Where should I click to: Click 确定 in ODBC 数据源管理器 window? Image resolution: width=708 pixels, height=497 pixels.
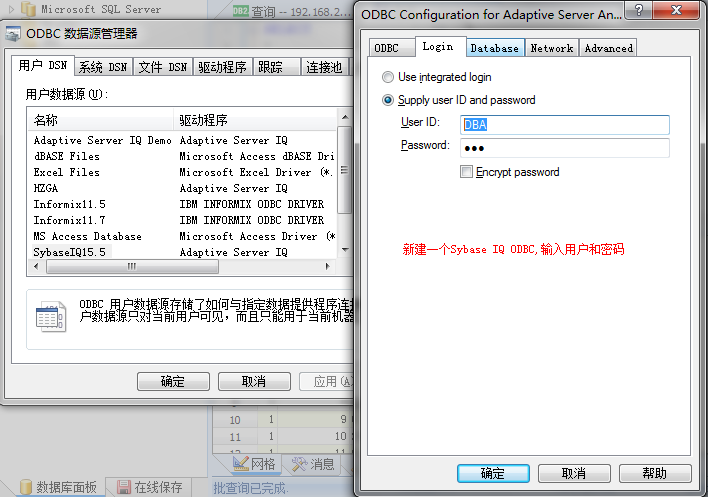click(173, 381)
